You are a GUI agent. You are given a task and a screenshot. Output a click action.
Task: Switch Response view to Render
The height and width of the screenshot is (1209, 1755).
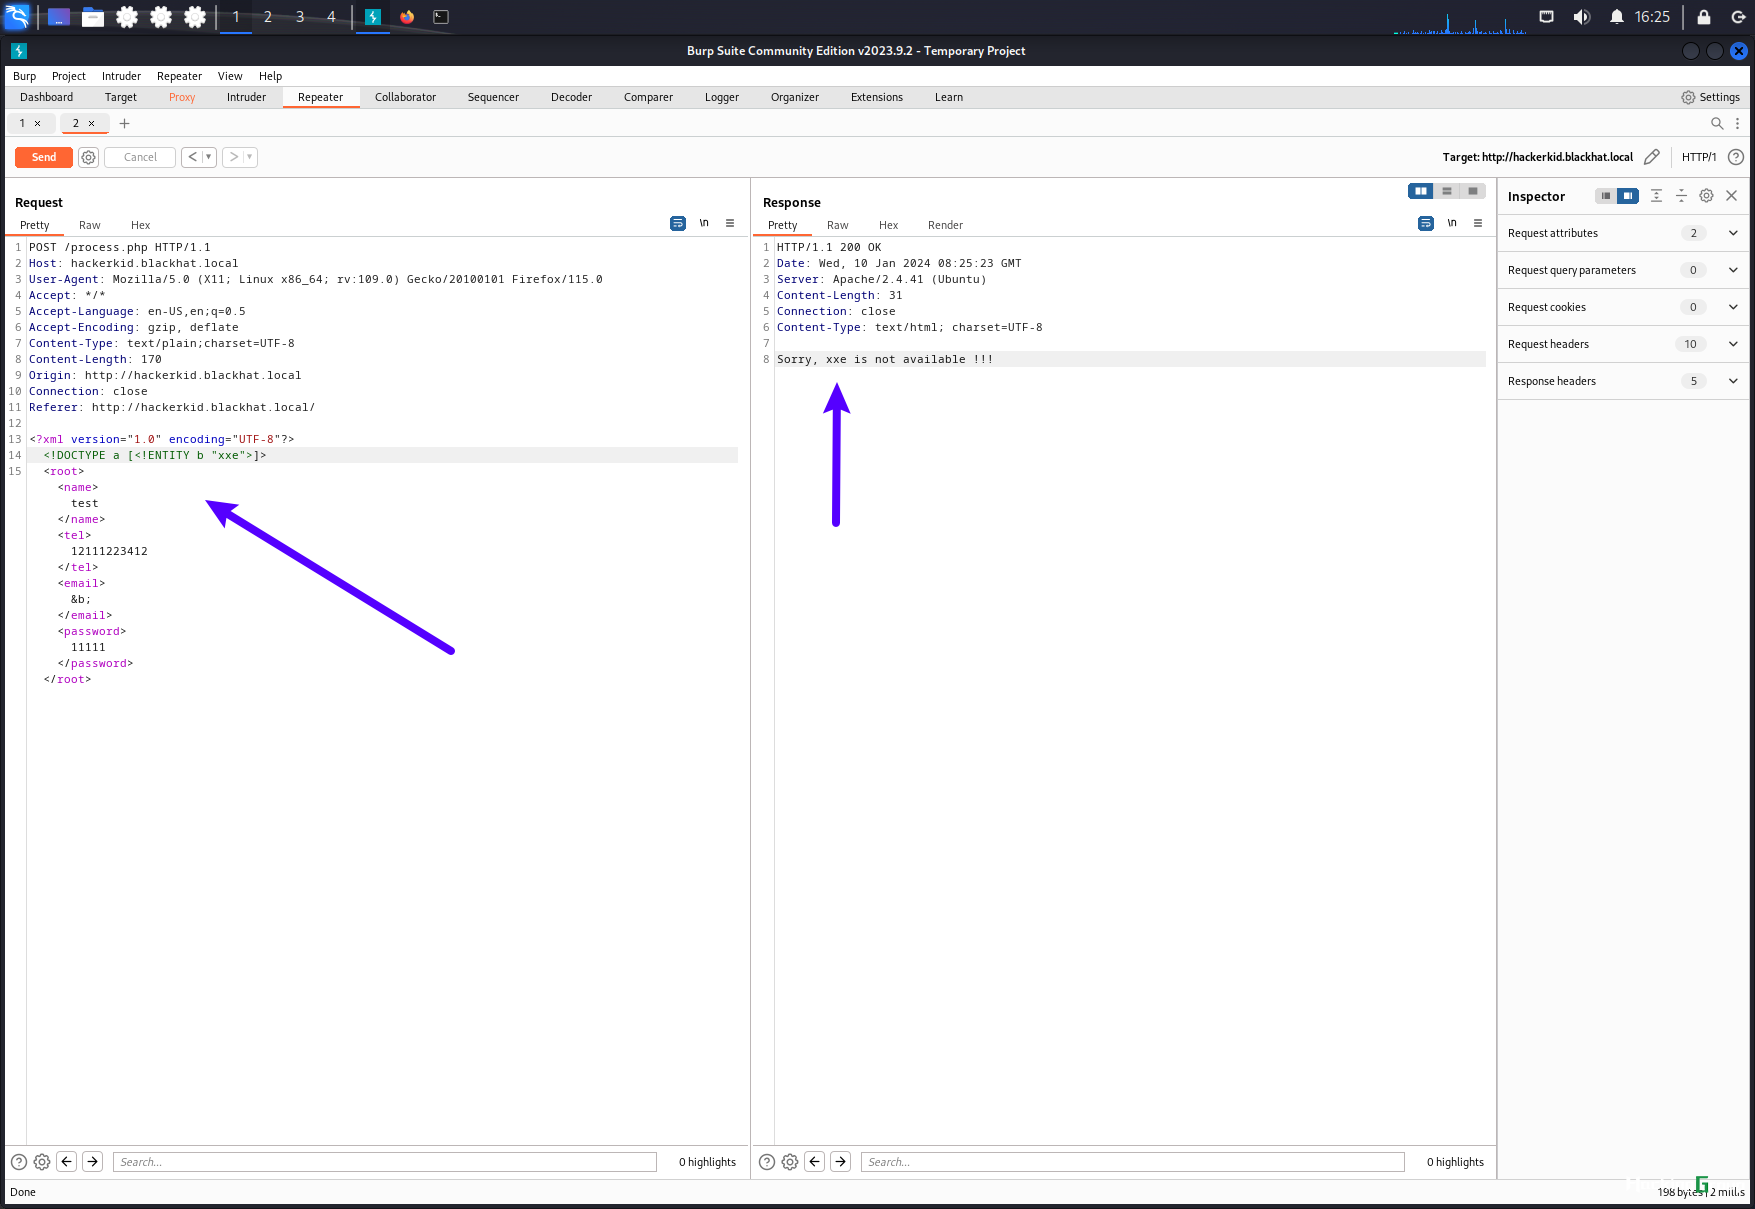click(x=945, y=225)
